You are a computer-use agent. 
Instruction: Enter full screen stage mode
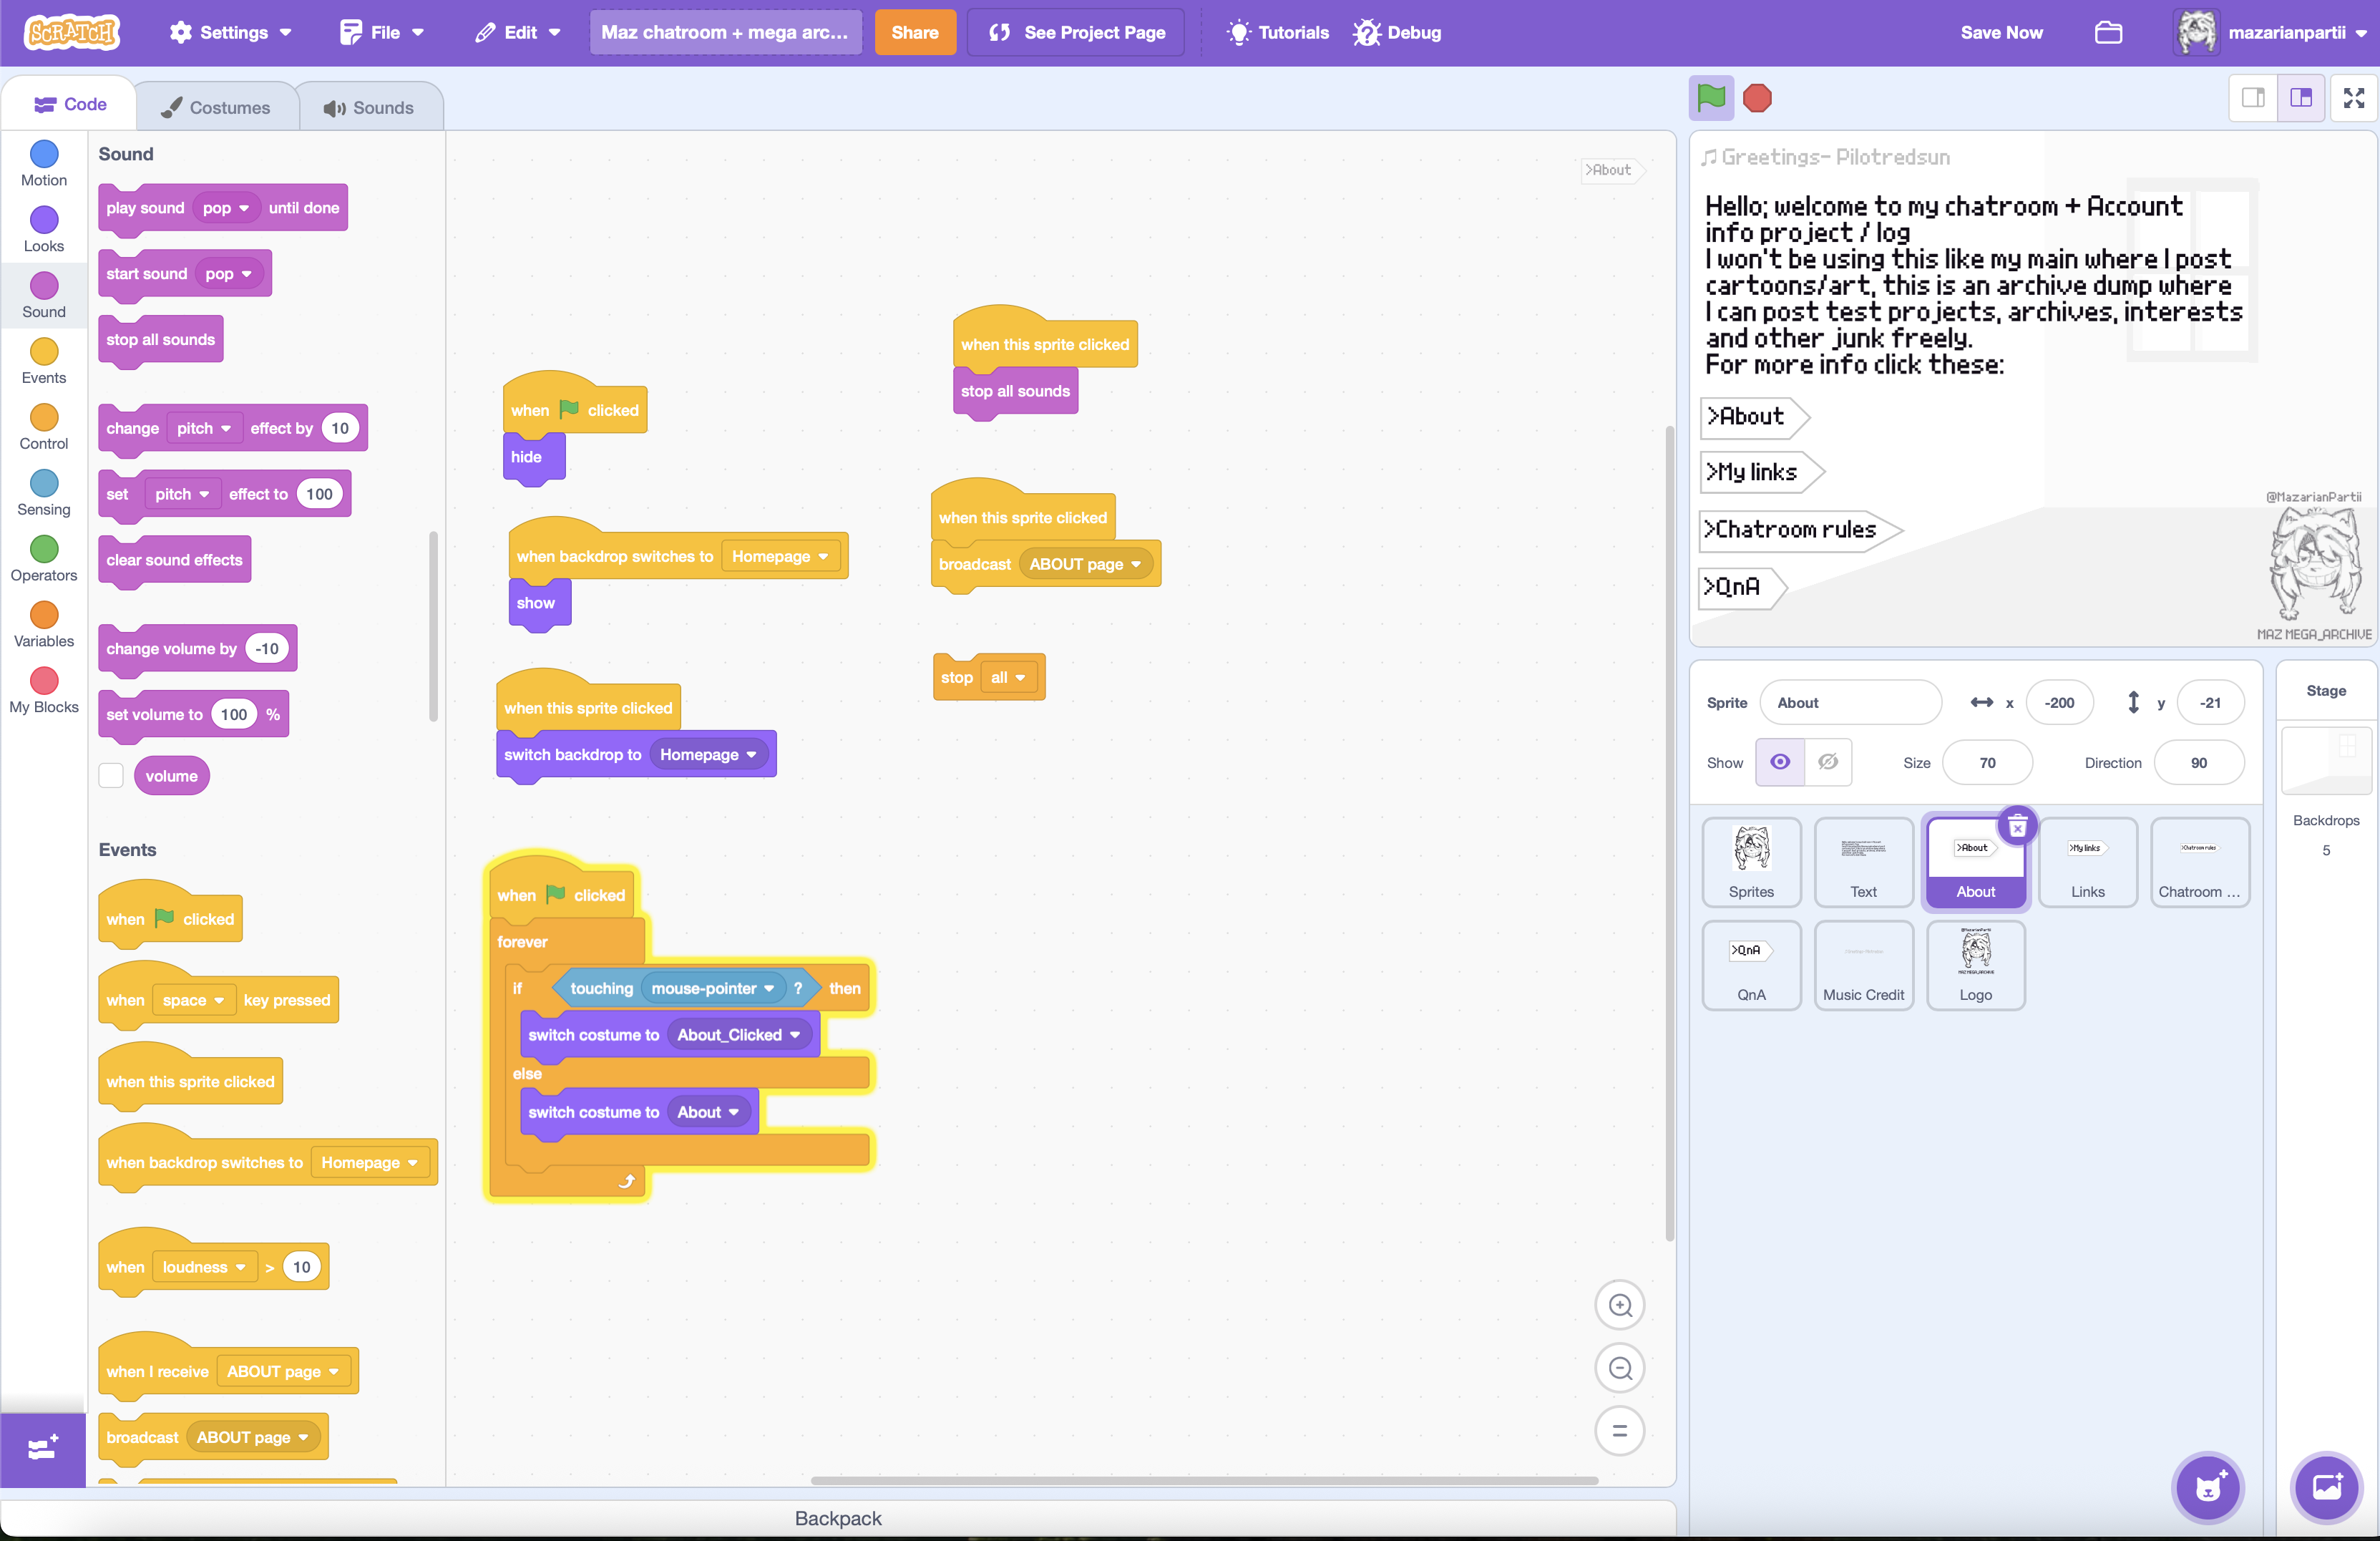pyautogui.click(x=2353, y=98)
